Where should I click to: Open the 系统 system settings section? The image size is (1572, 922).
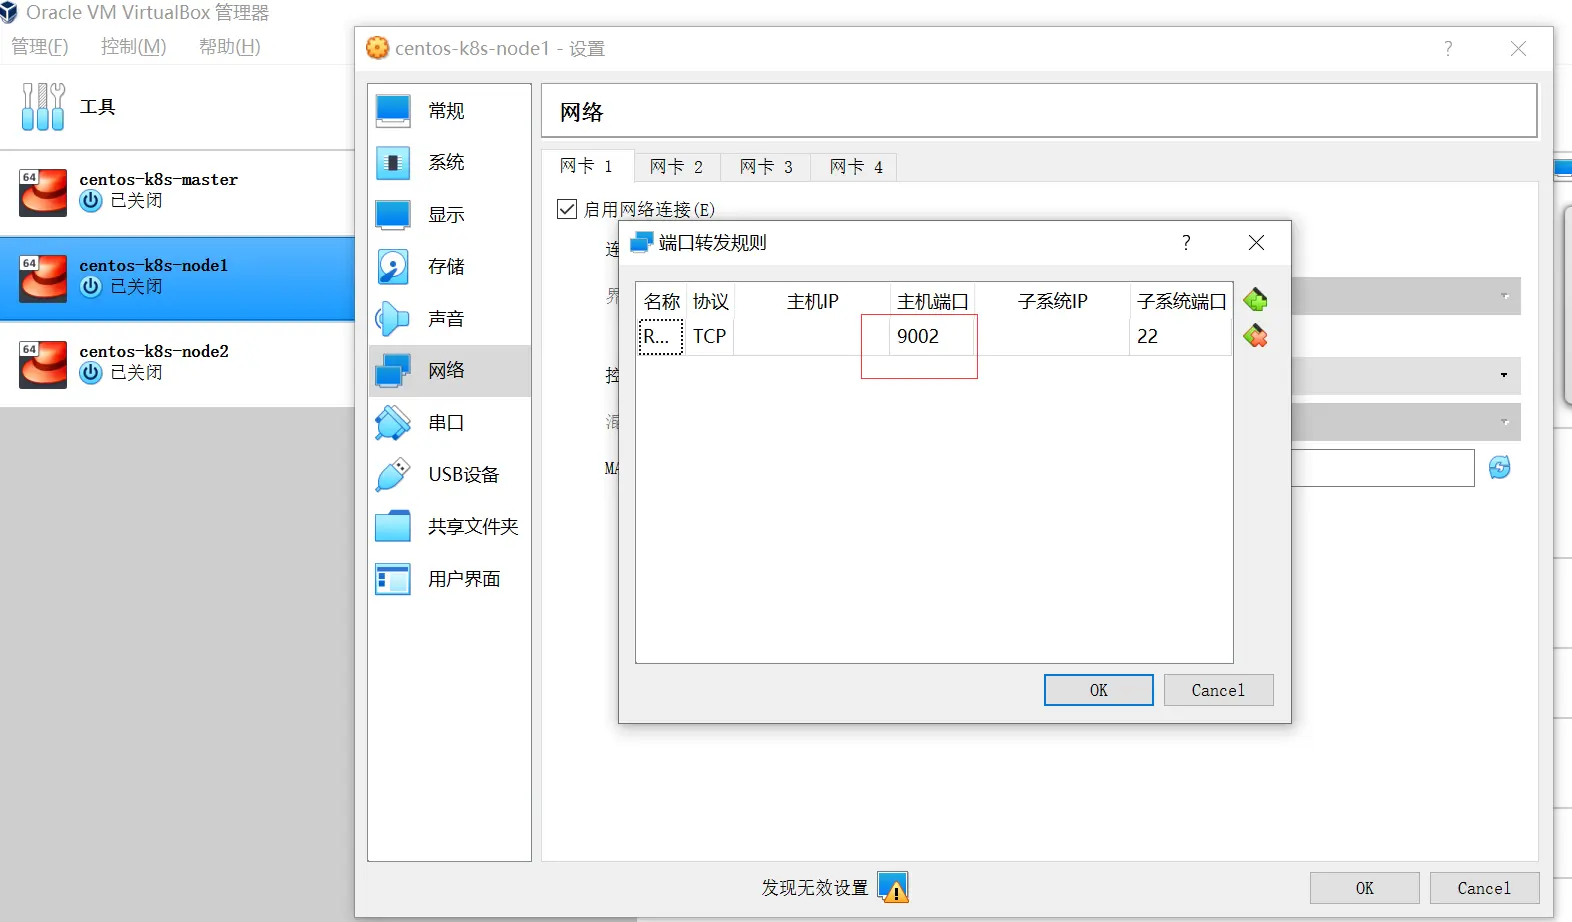[x=449, y=162]
